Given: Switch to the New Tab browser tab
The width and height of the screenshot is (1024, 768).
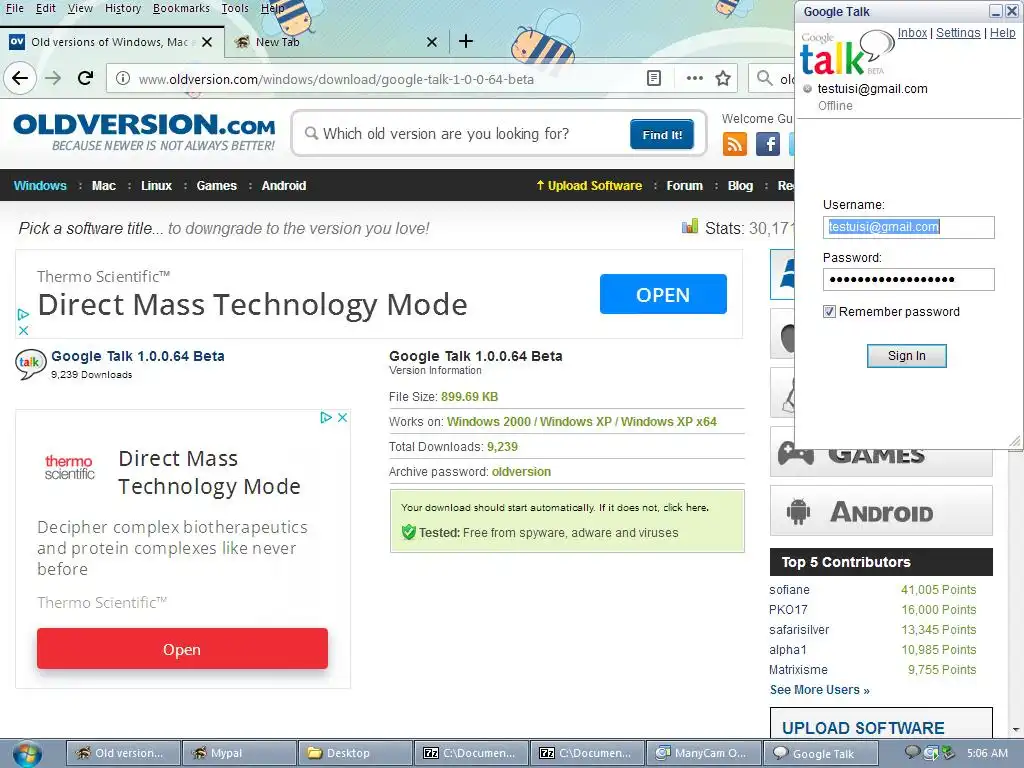Looking at the screenshot, I should pyautogui.click(x=336, y=42).
